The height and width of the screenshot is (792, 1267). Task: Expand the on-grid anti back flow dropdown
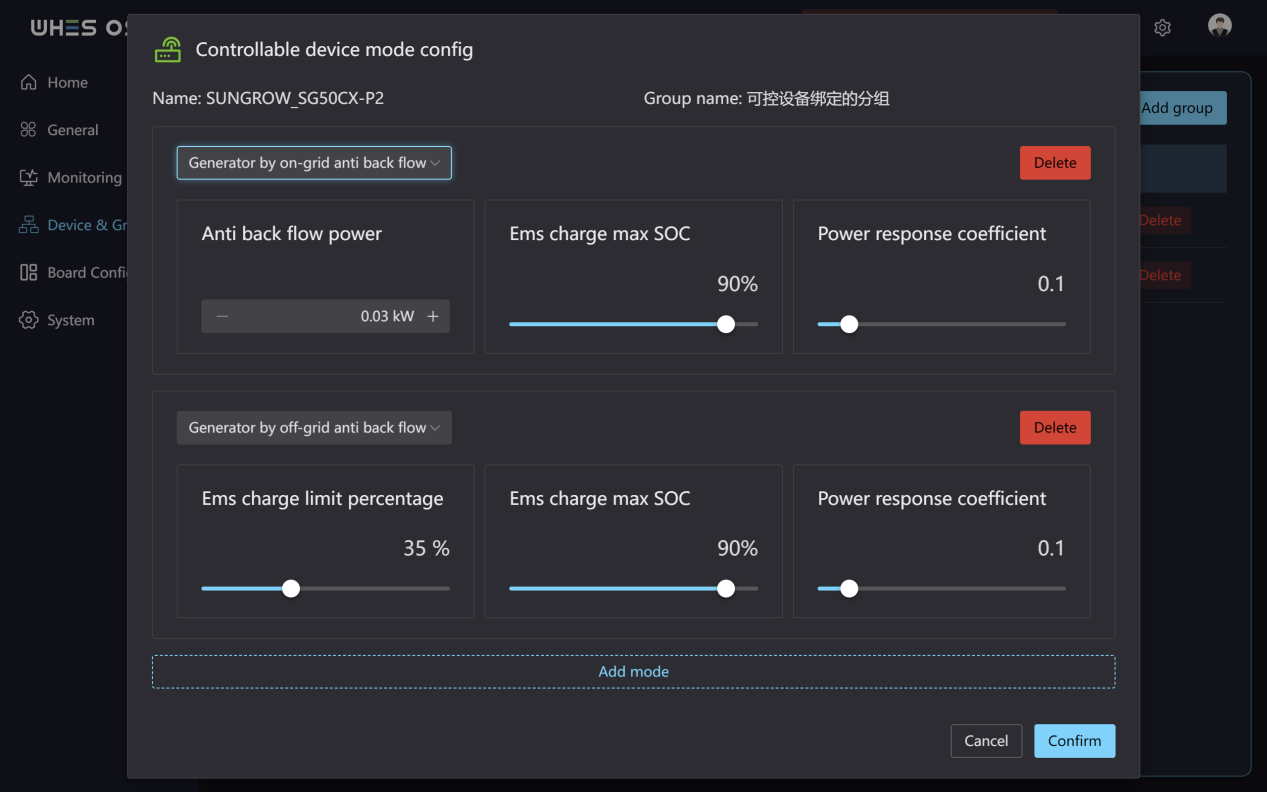(314, 163)
